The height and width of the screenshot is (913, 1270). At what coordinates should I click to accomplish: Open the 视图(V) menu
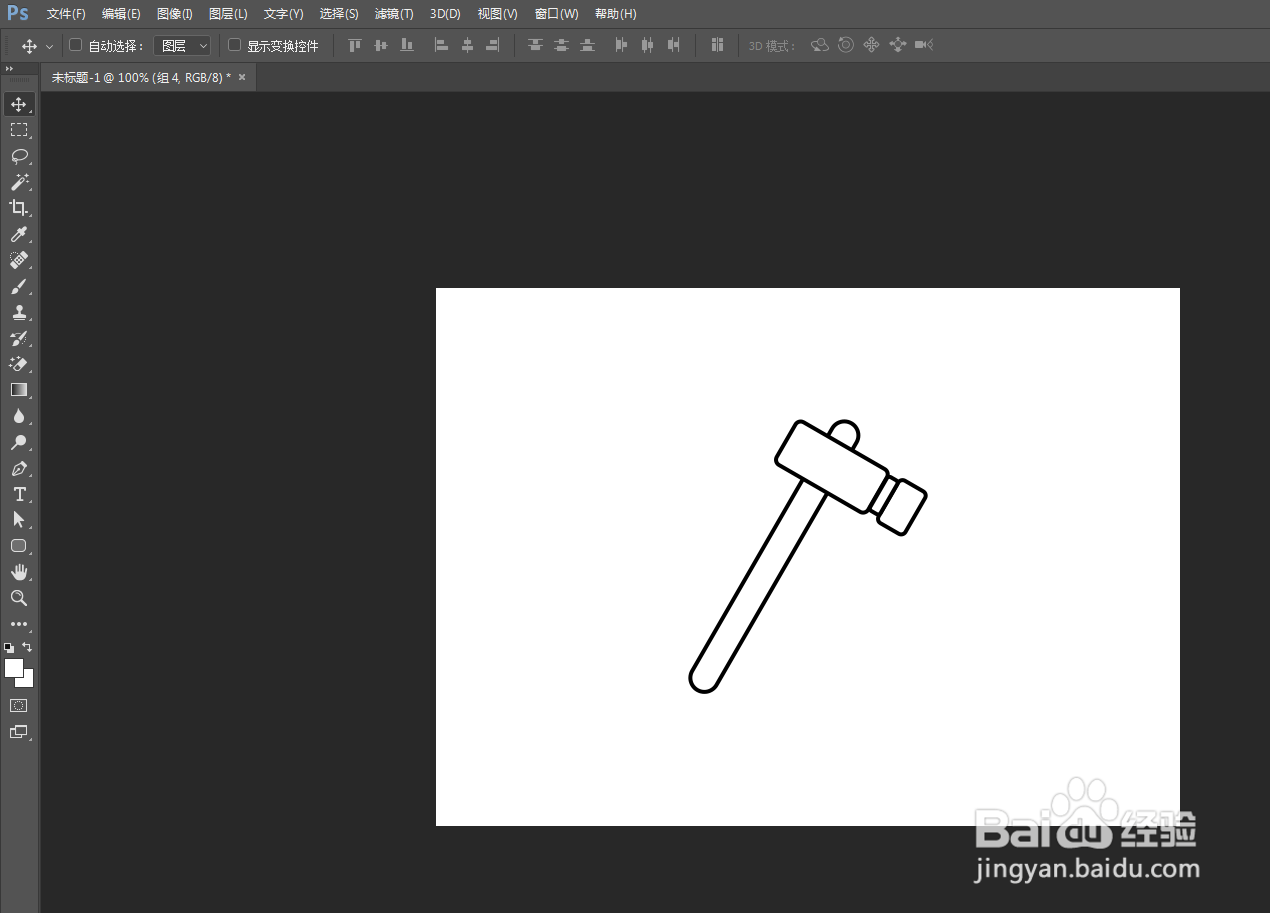pyautogui.click(x=497, y=14)
